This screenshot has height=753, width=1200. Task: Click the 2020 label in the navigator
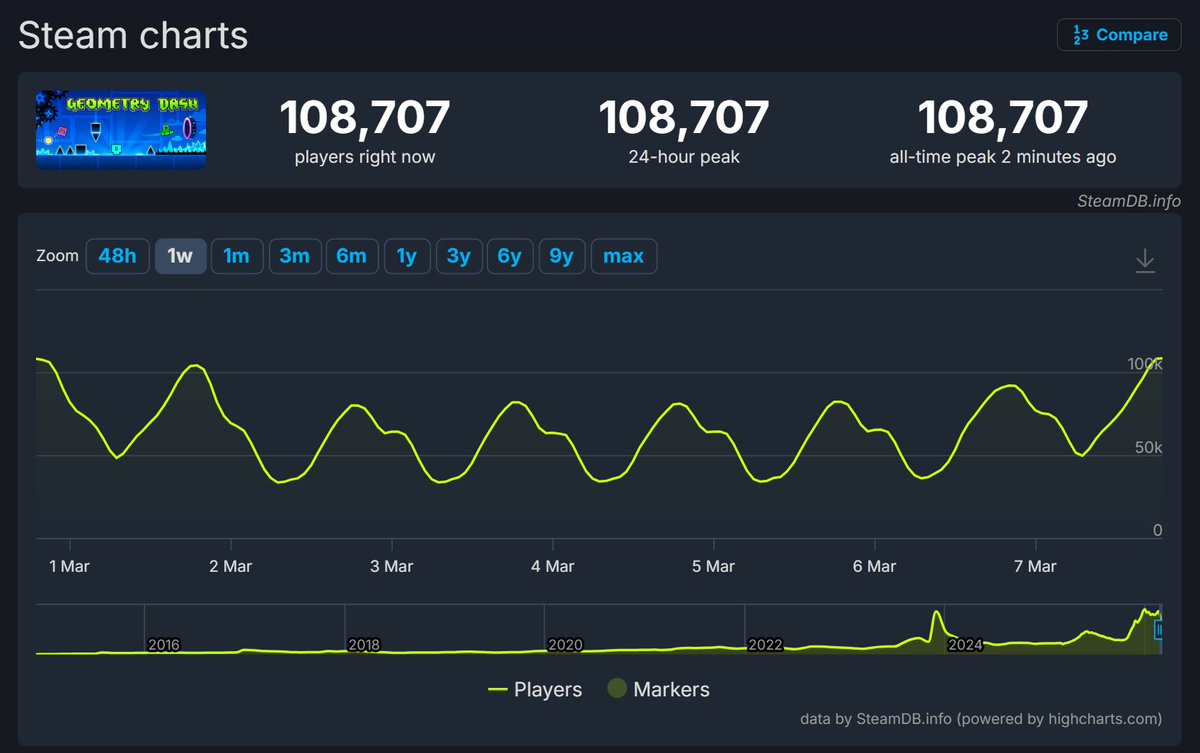point(564,645)
